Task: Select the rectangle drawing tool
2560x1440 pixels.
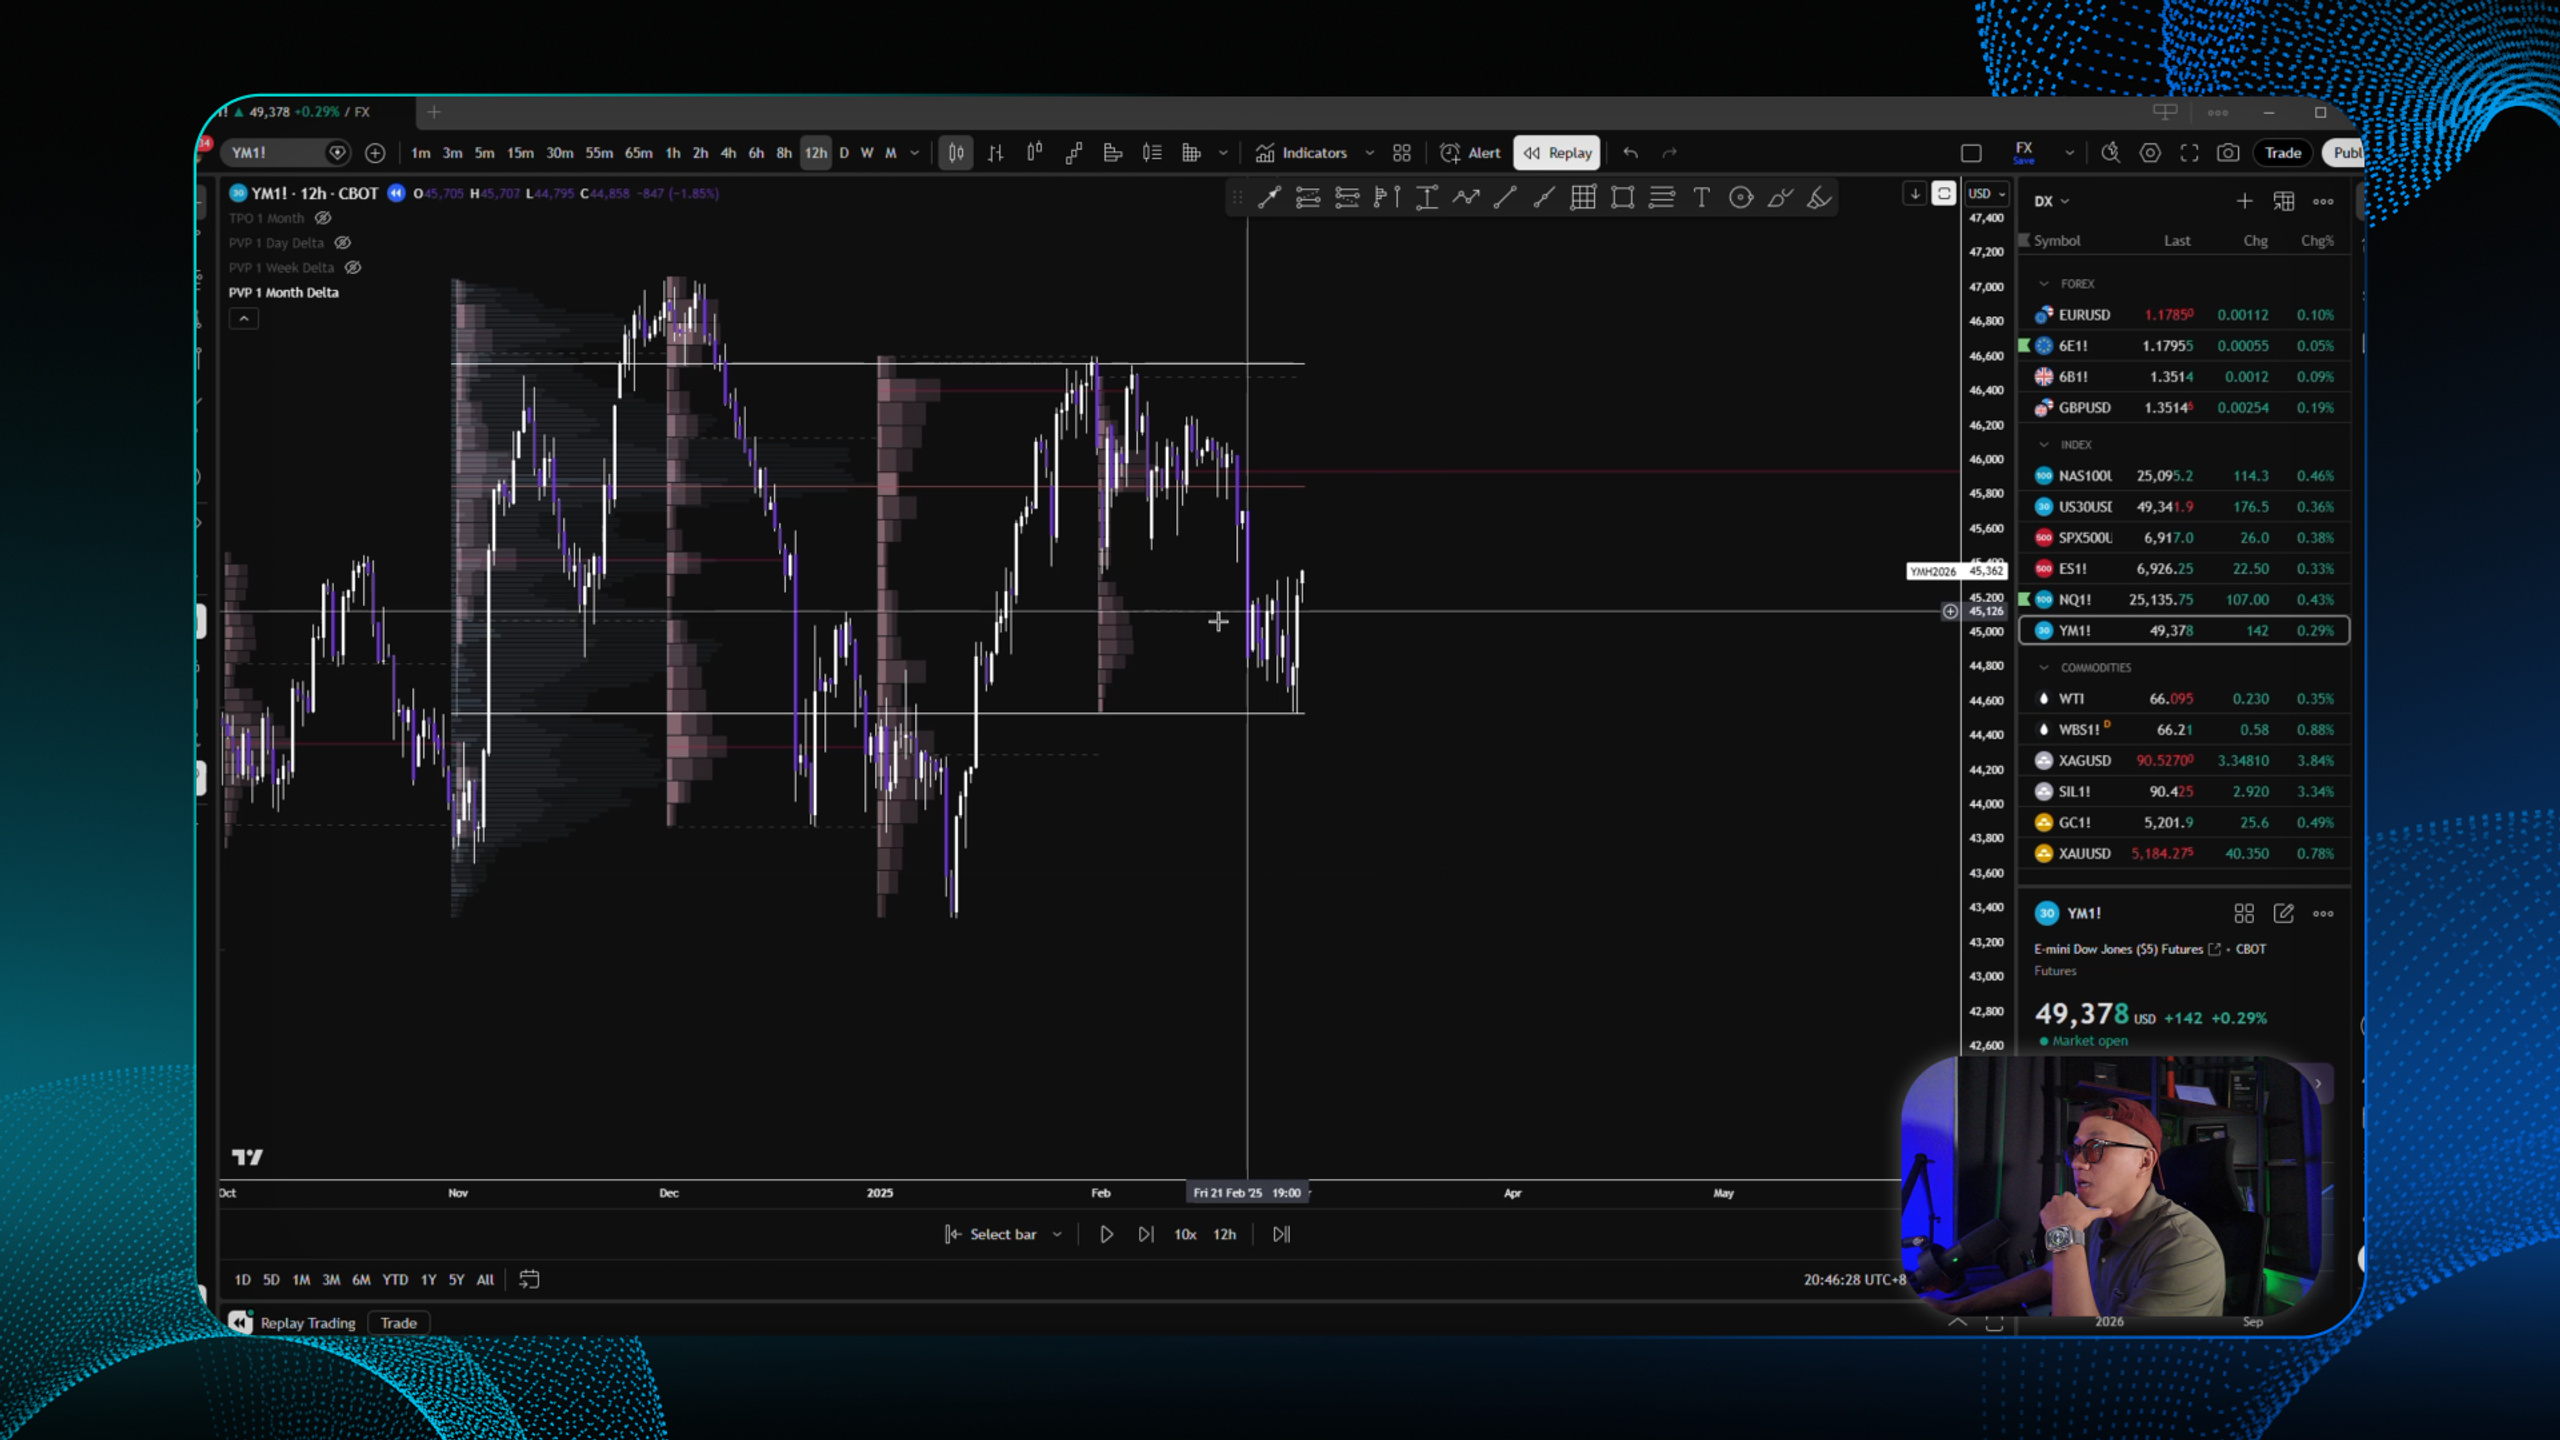Action: pyautogui.click(x=1622, y=198)
